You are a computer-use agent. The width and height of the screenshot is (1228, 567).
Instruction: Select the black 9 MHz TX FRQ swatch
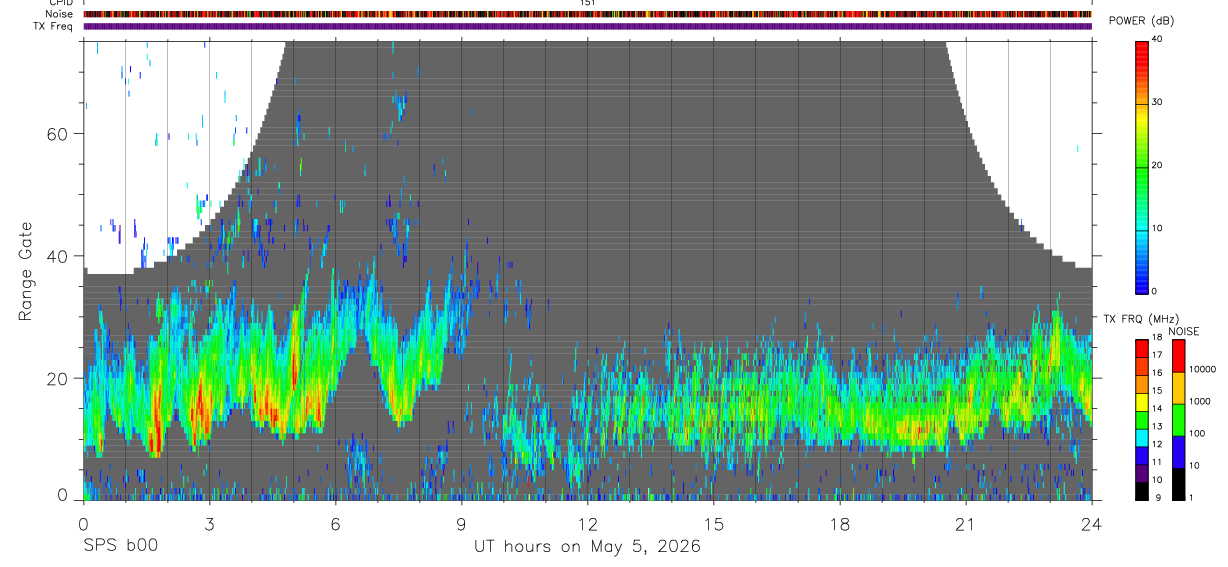coord(1142,491)
